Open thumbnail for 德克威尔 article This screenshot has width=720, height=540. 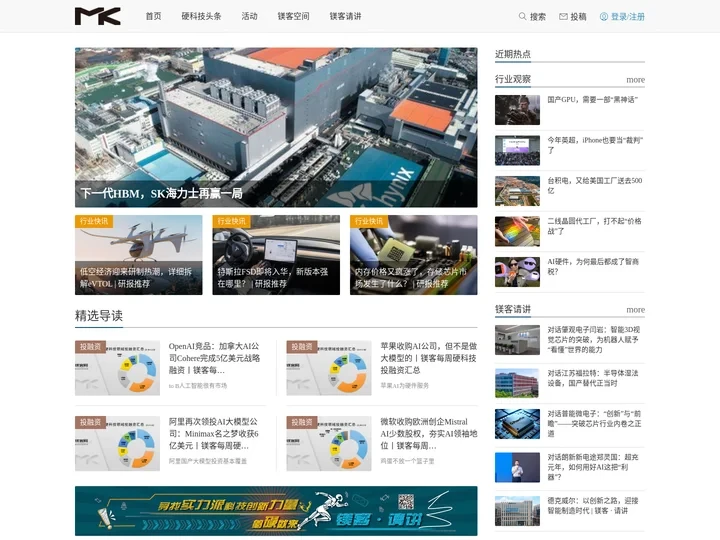(517, 511)
